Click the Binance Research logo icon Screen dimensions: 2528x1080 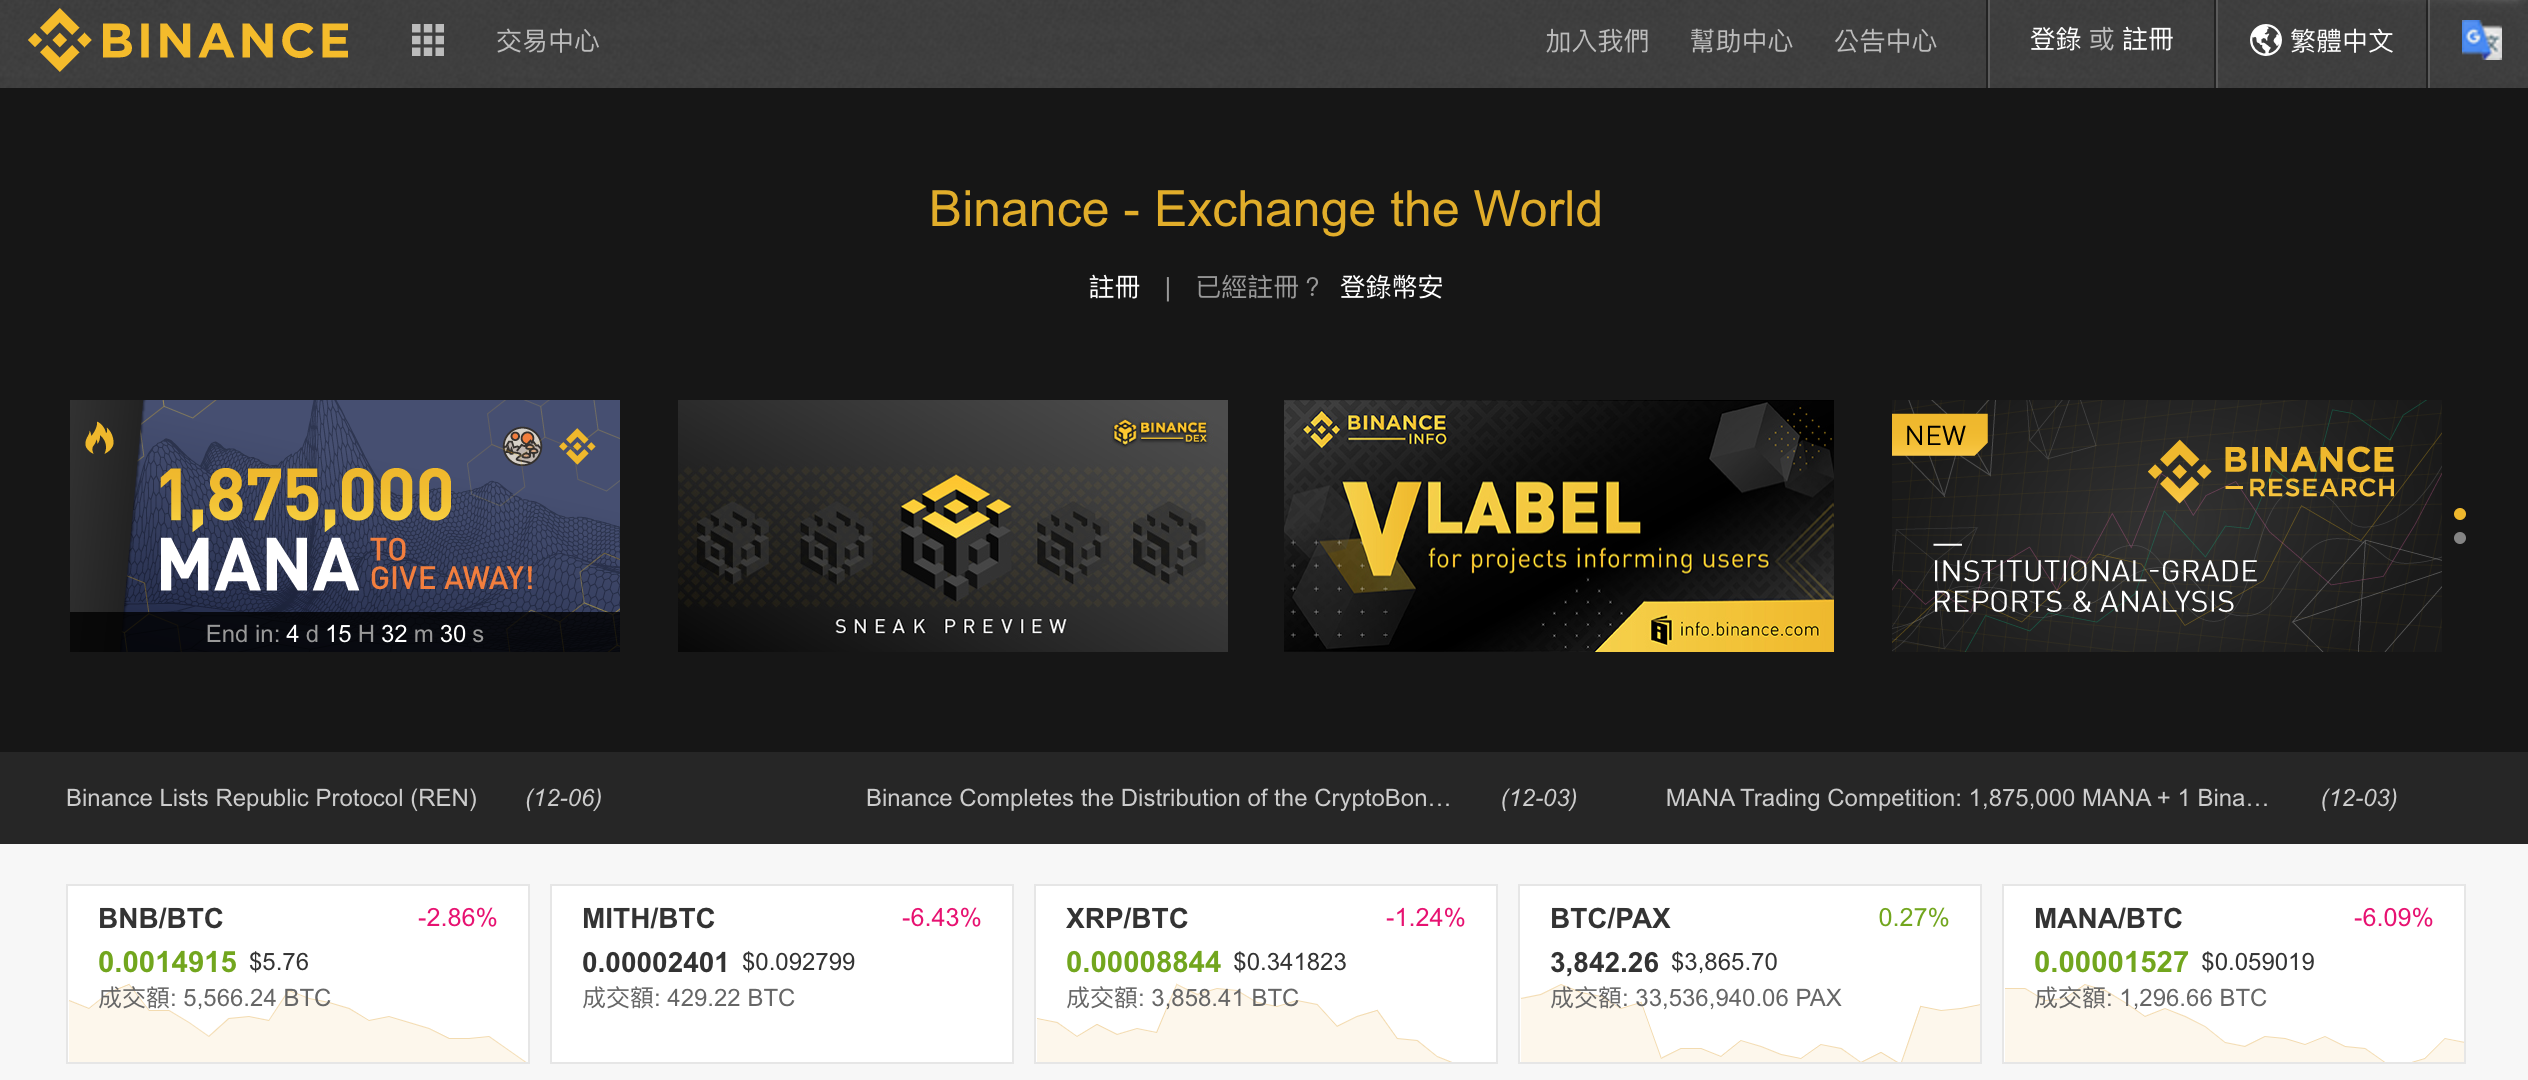2180,471
